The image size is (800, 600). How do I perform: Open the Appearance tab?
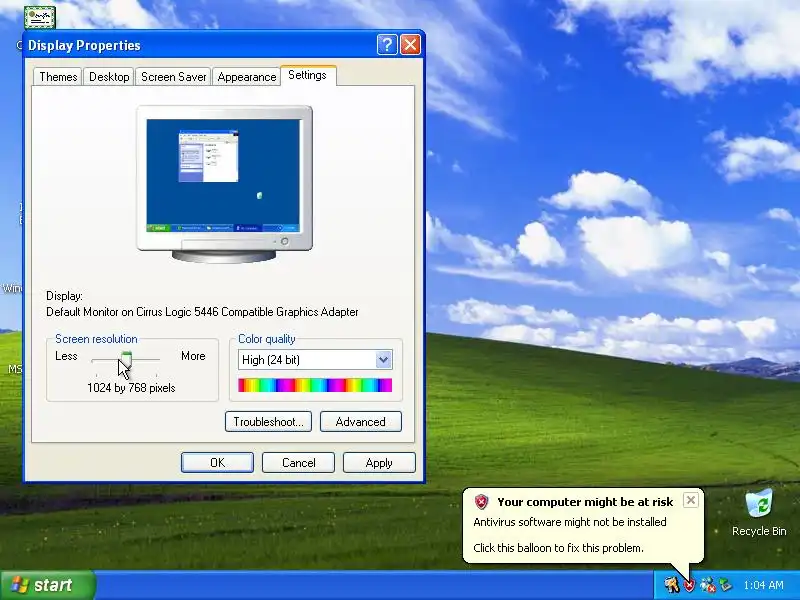point(246,77)
